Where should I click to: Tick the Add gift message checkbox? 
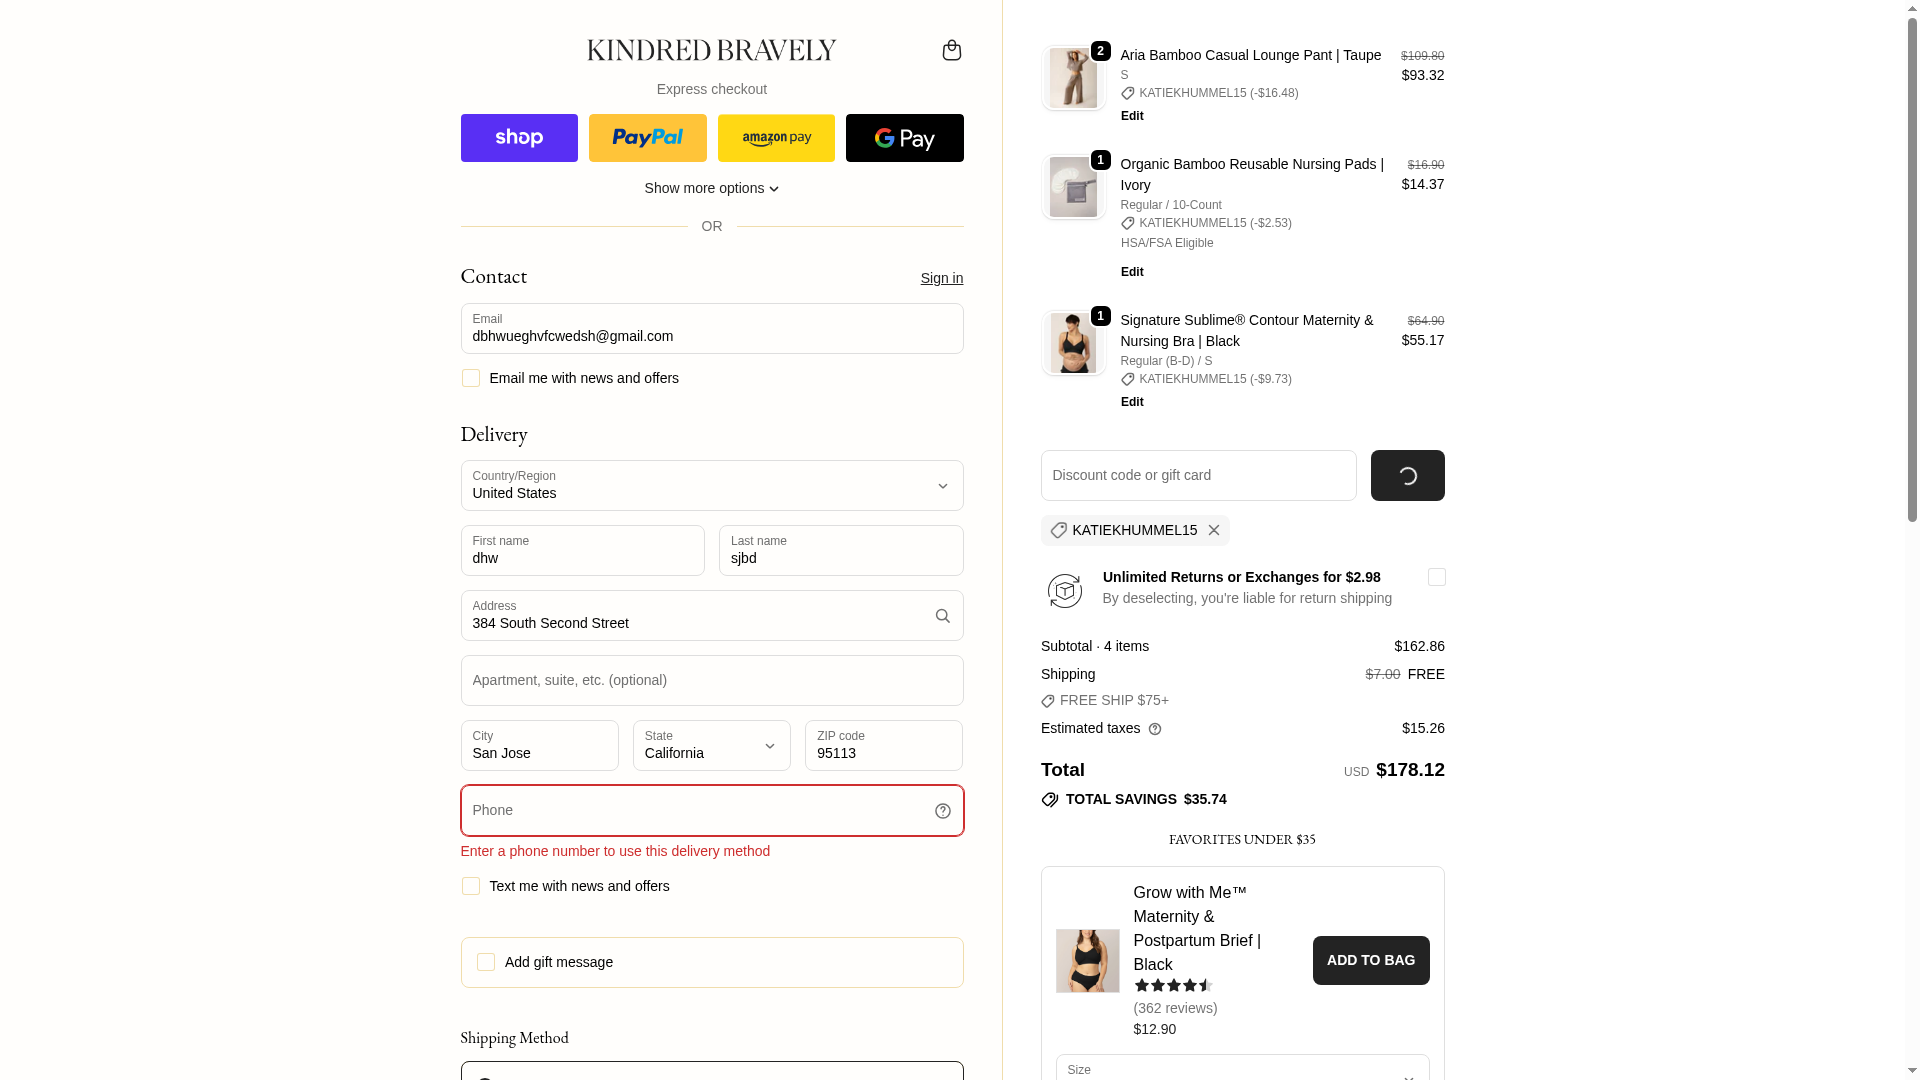point(486,962)
